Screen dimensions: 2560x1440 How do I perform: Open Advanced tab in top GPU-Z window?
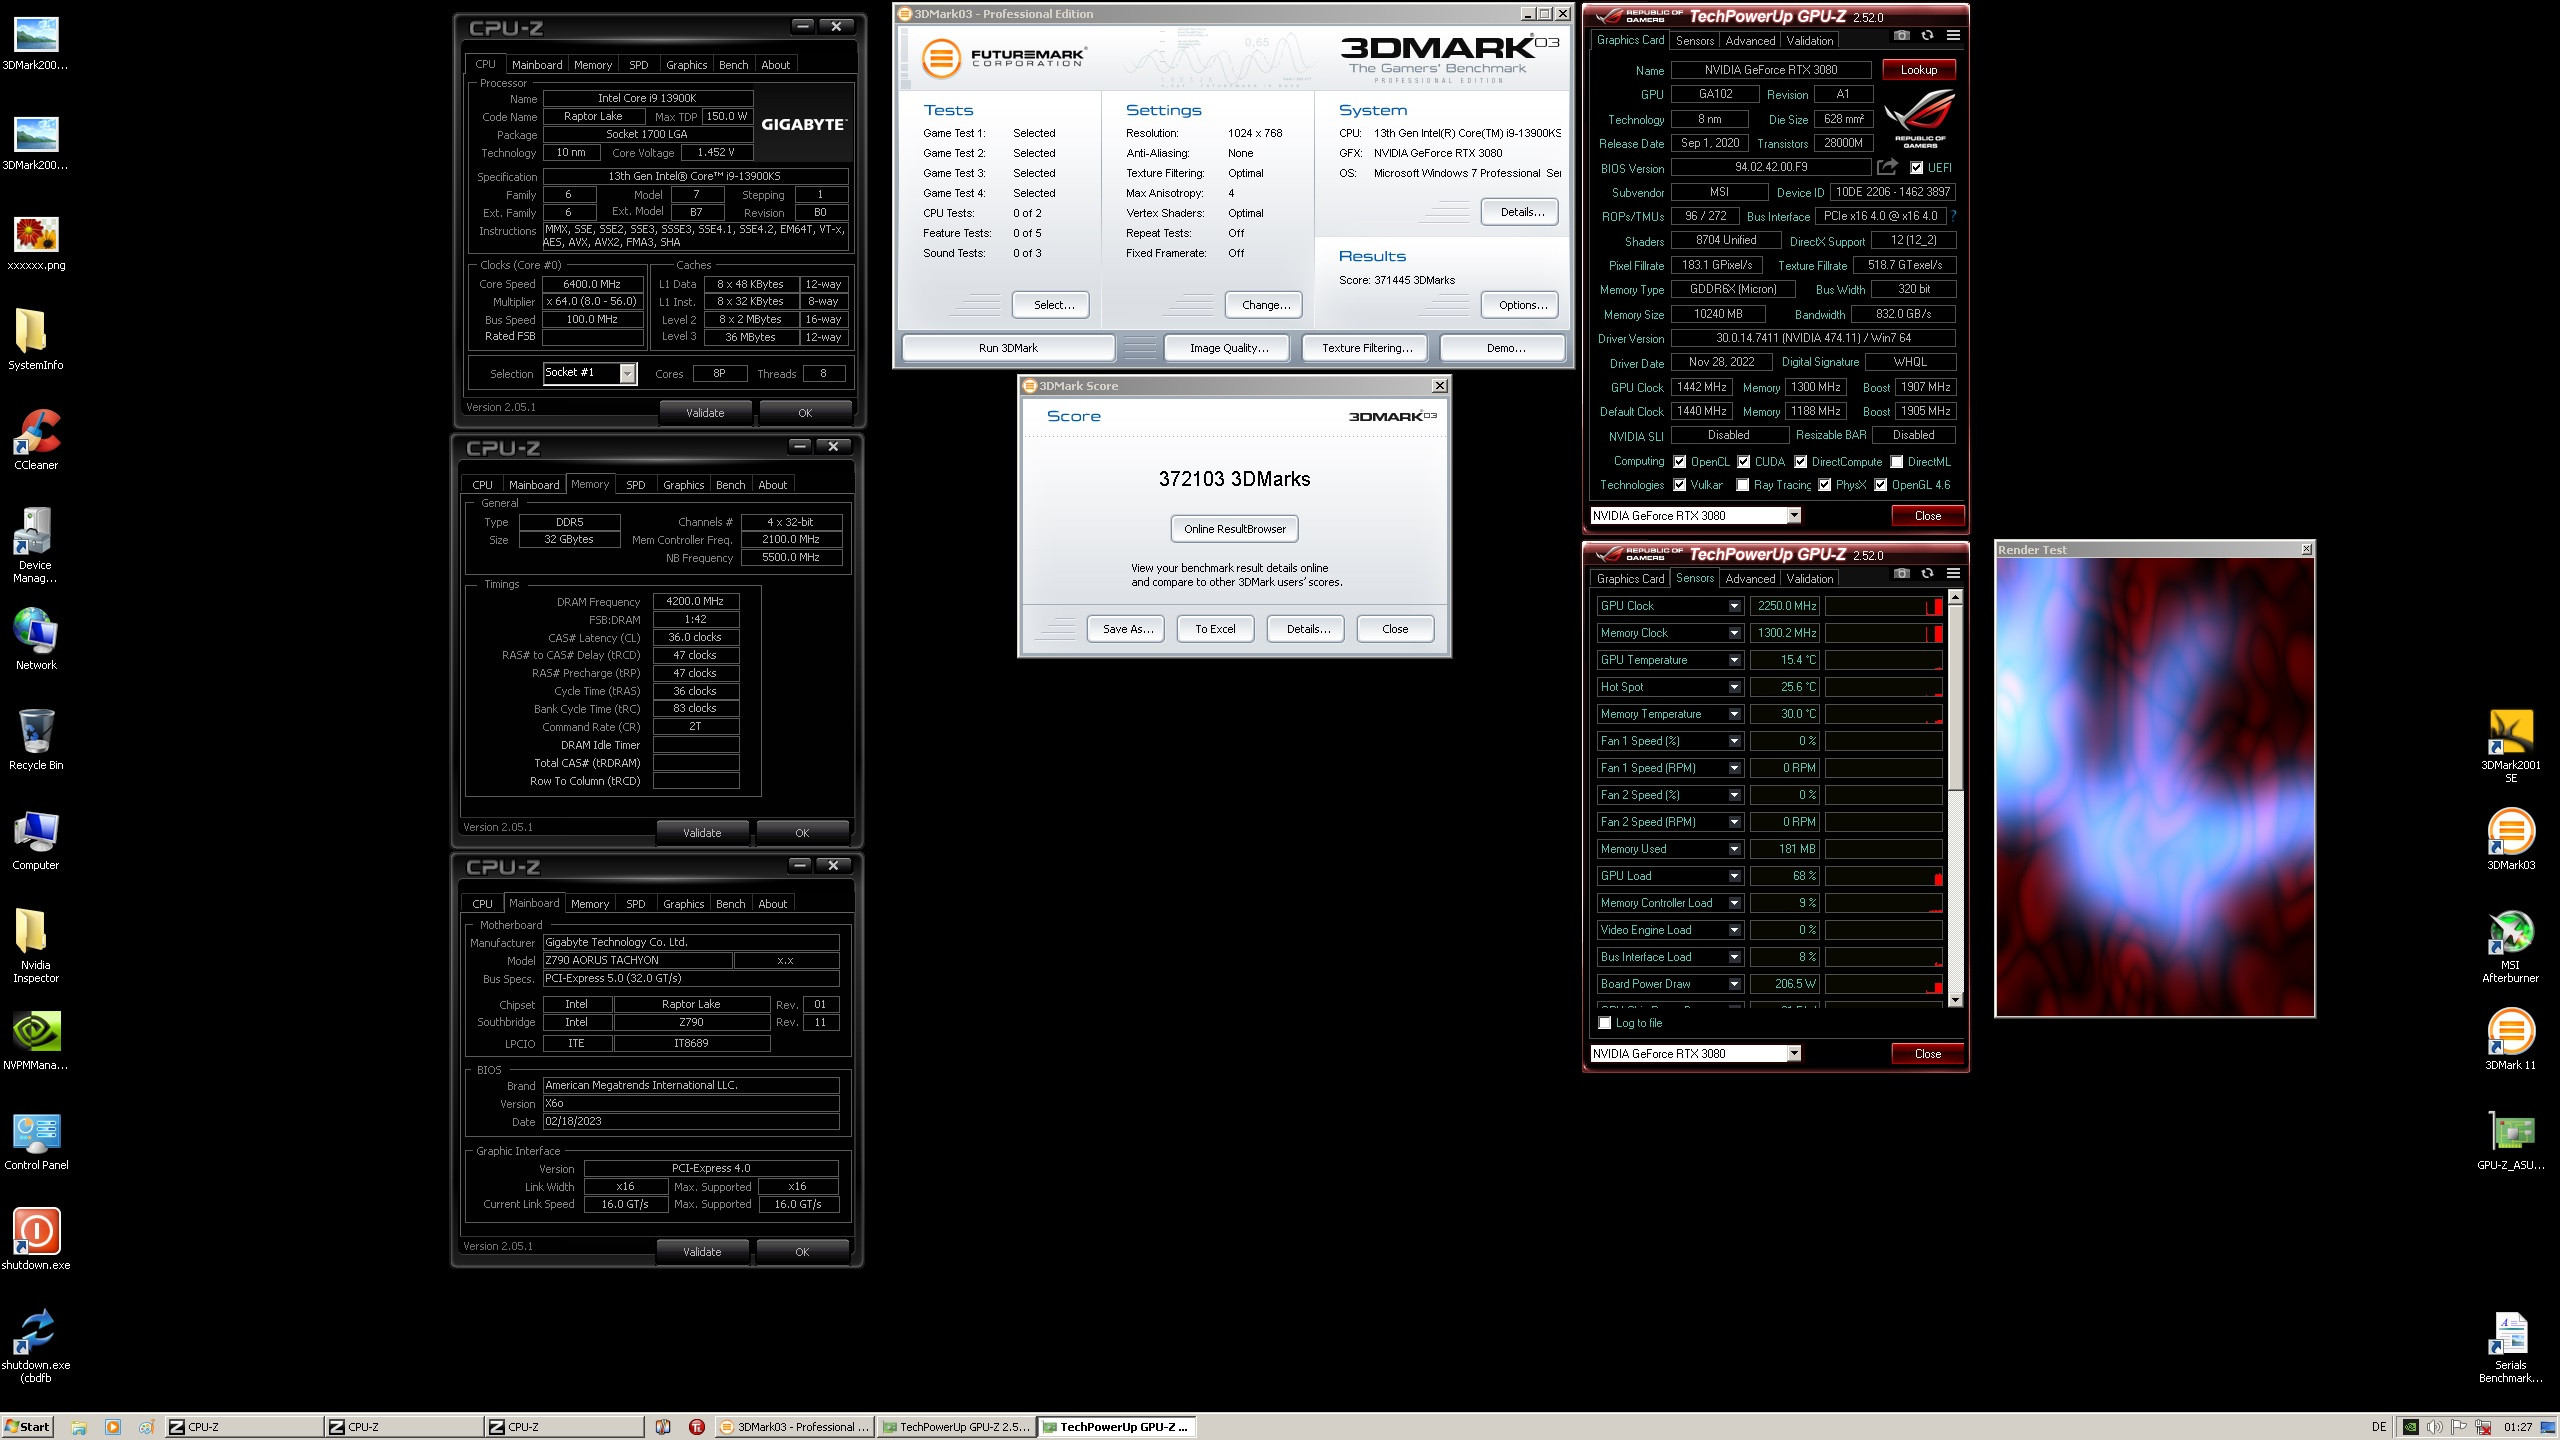1750,41
